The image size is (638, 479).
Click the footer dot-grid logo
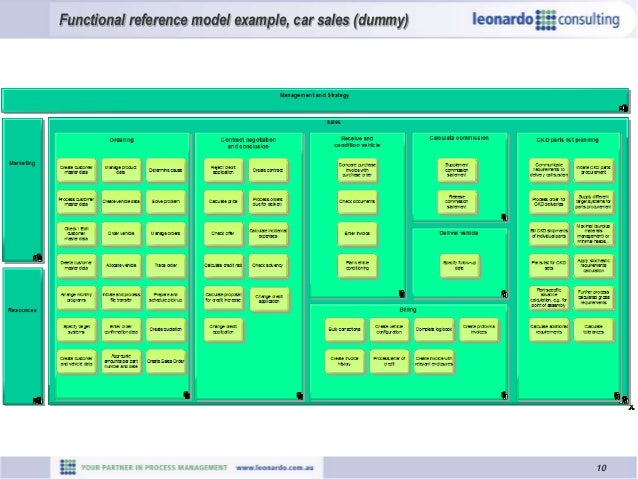tap(68, 467)
